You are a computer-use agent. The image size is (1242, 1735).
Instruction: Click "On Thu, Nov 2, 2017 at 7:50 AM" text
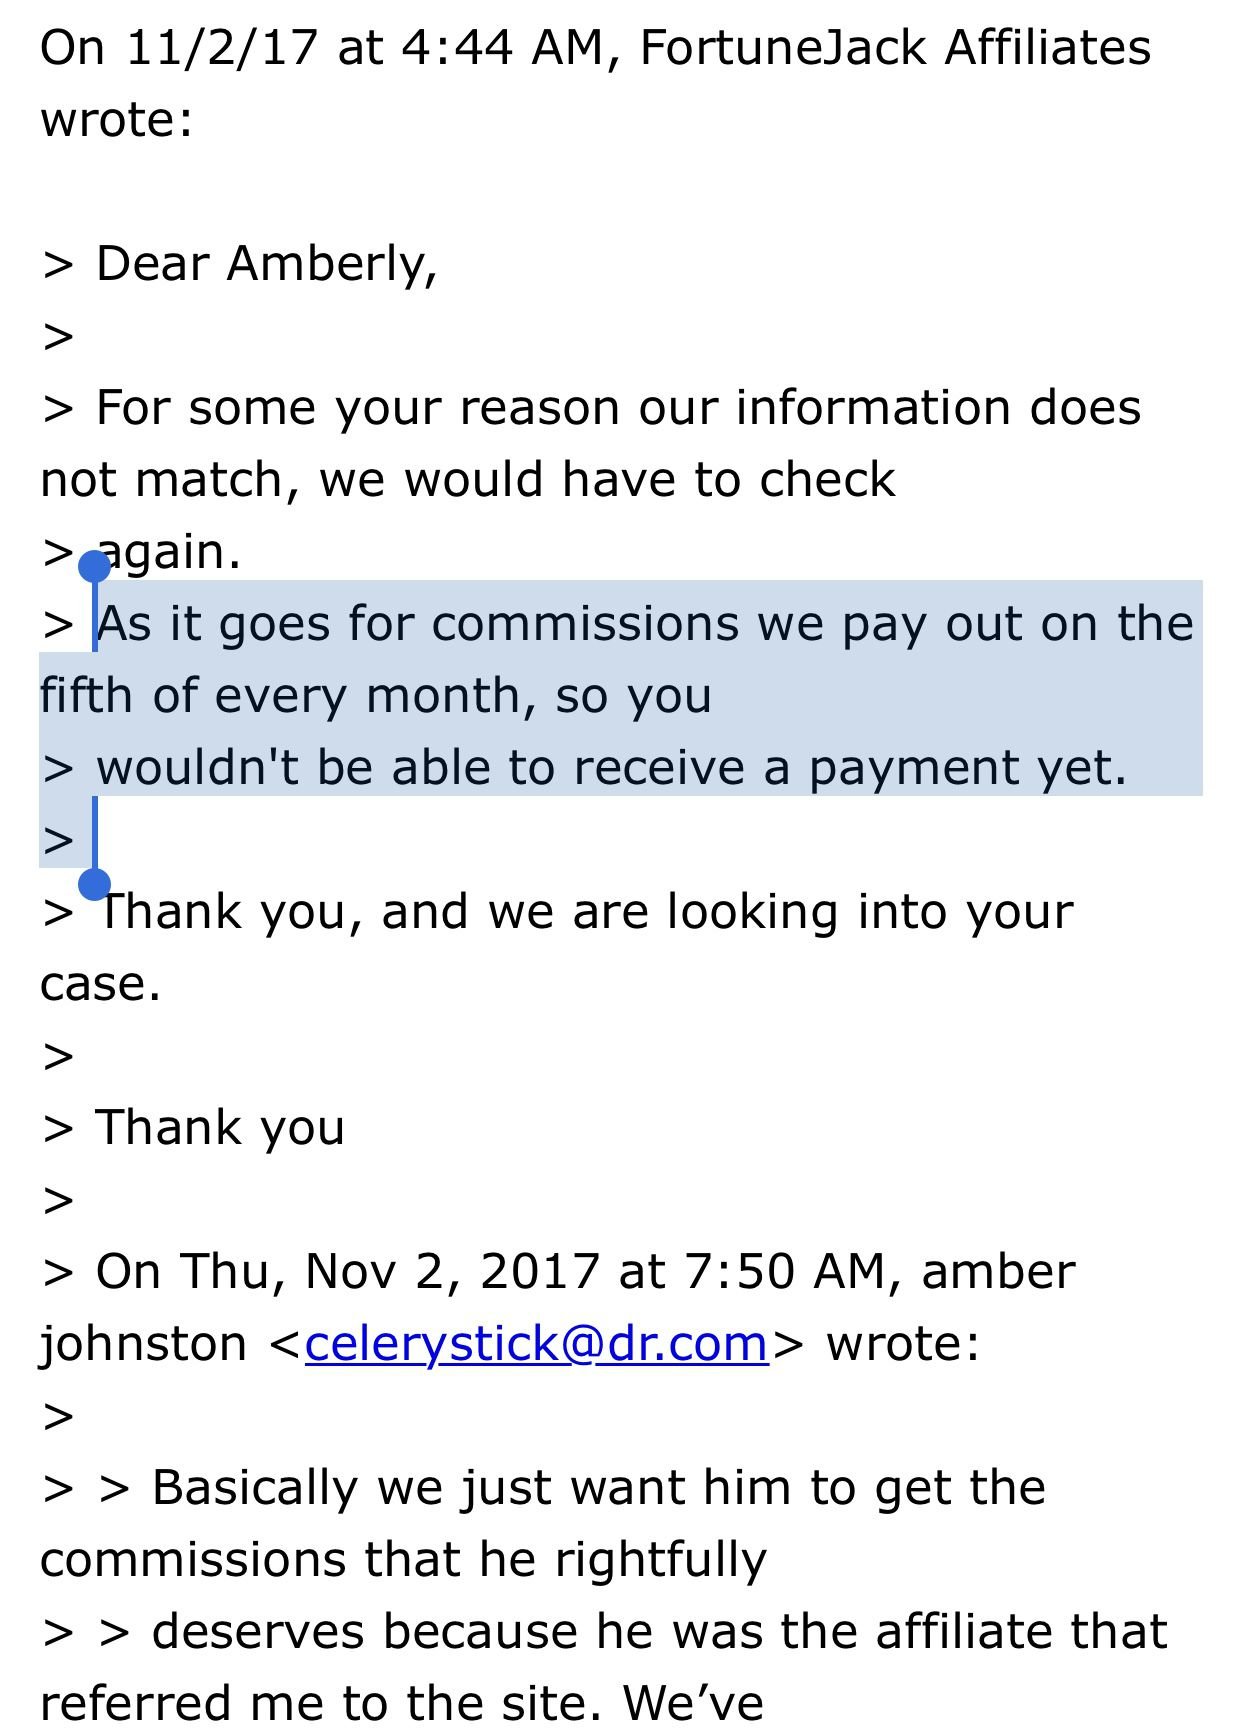point(490,1272)
